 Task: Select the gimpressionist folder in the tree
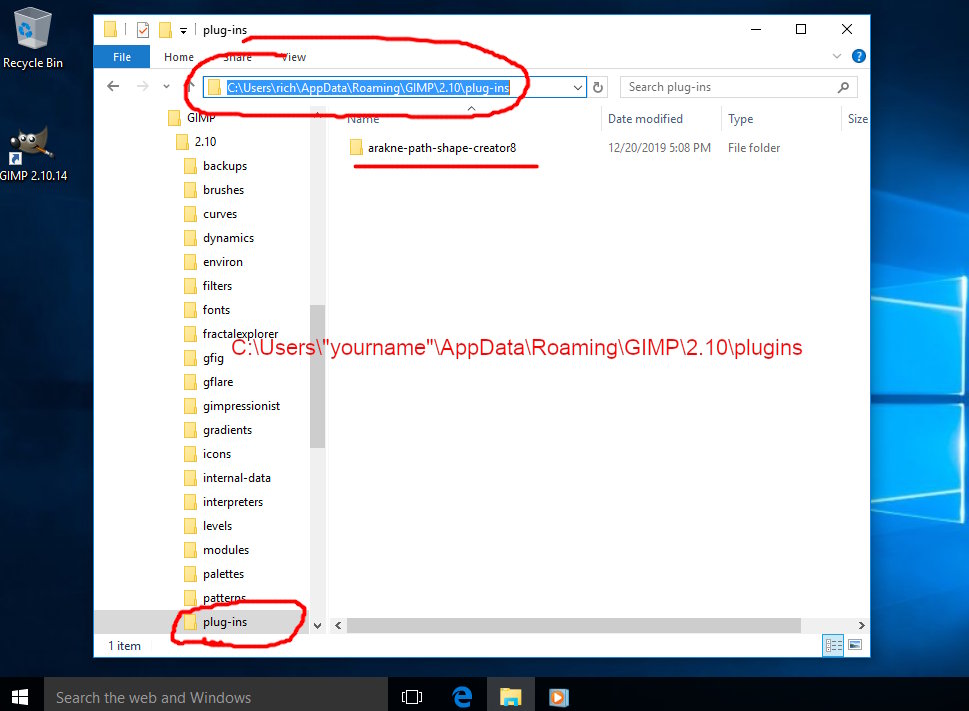[232, 406]
